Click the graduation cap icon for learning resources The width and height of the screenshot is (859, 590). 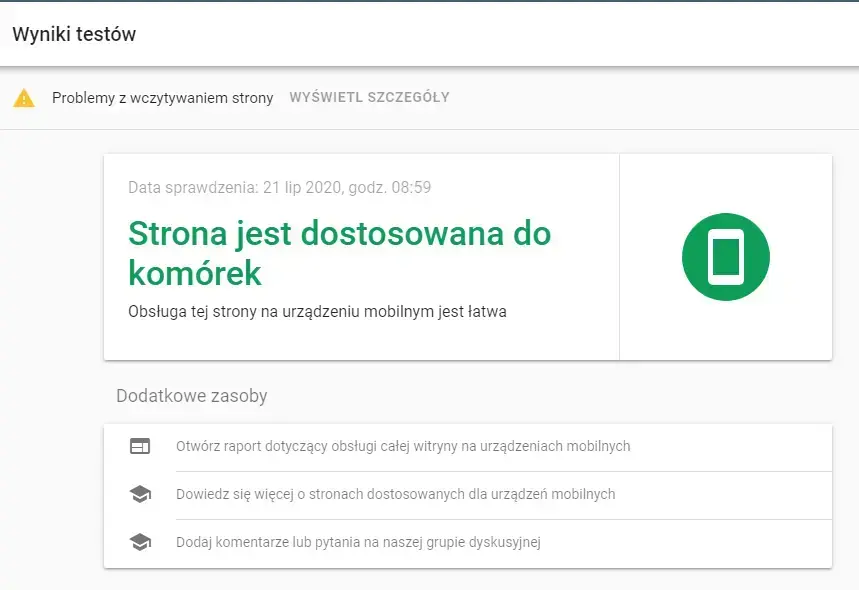click(143, 494)
